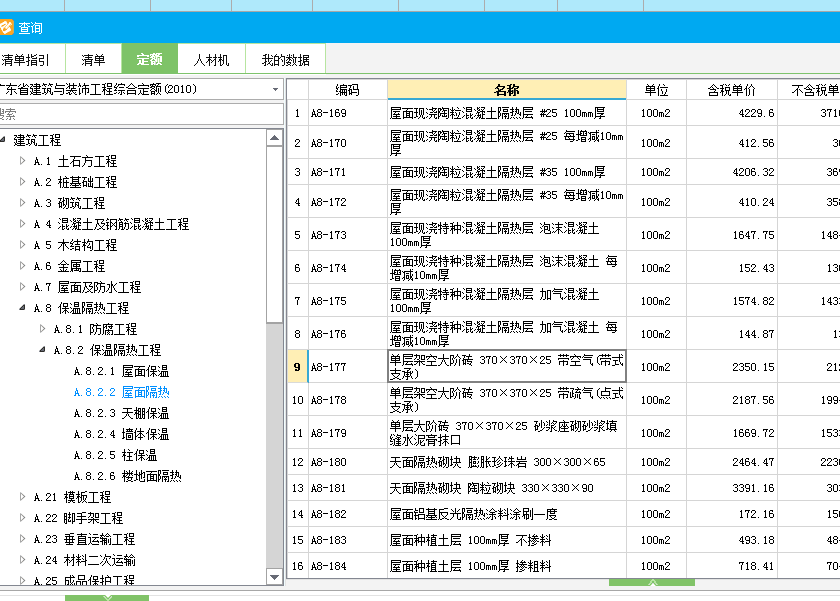
Task: Click the 天面隔热砌块 膨胀珍珠岩 300×300×65 cell
Action: 506,462
